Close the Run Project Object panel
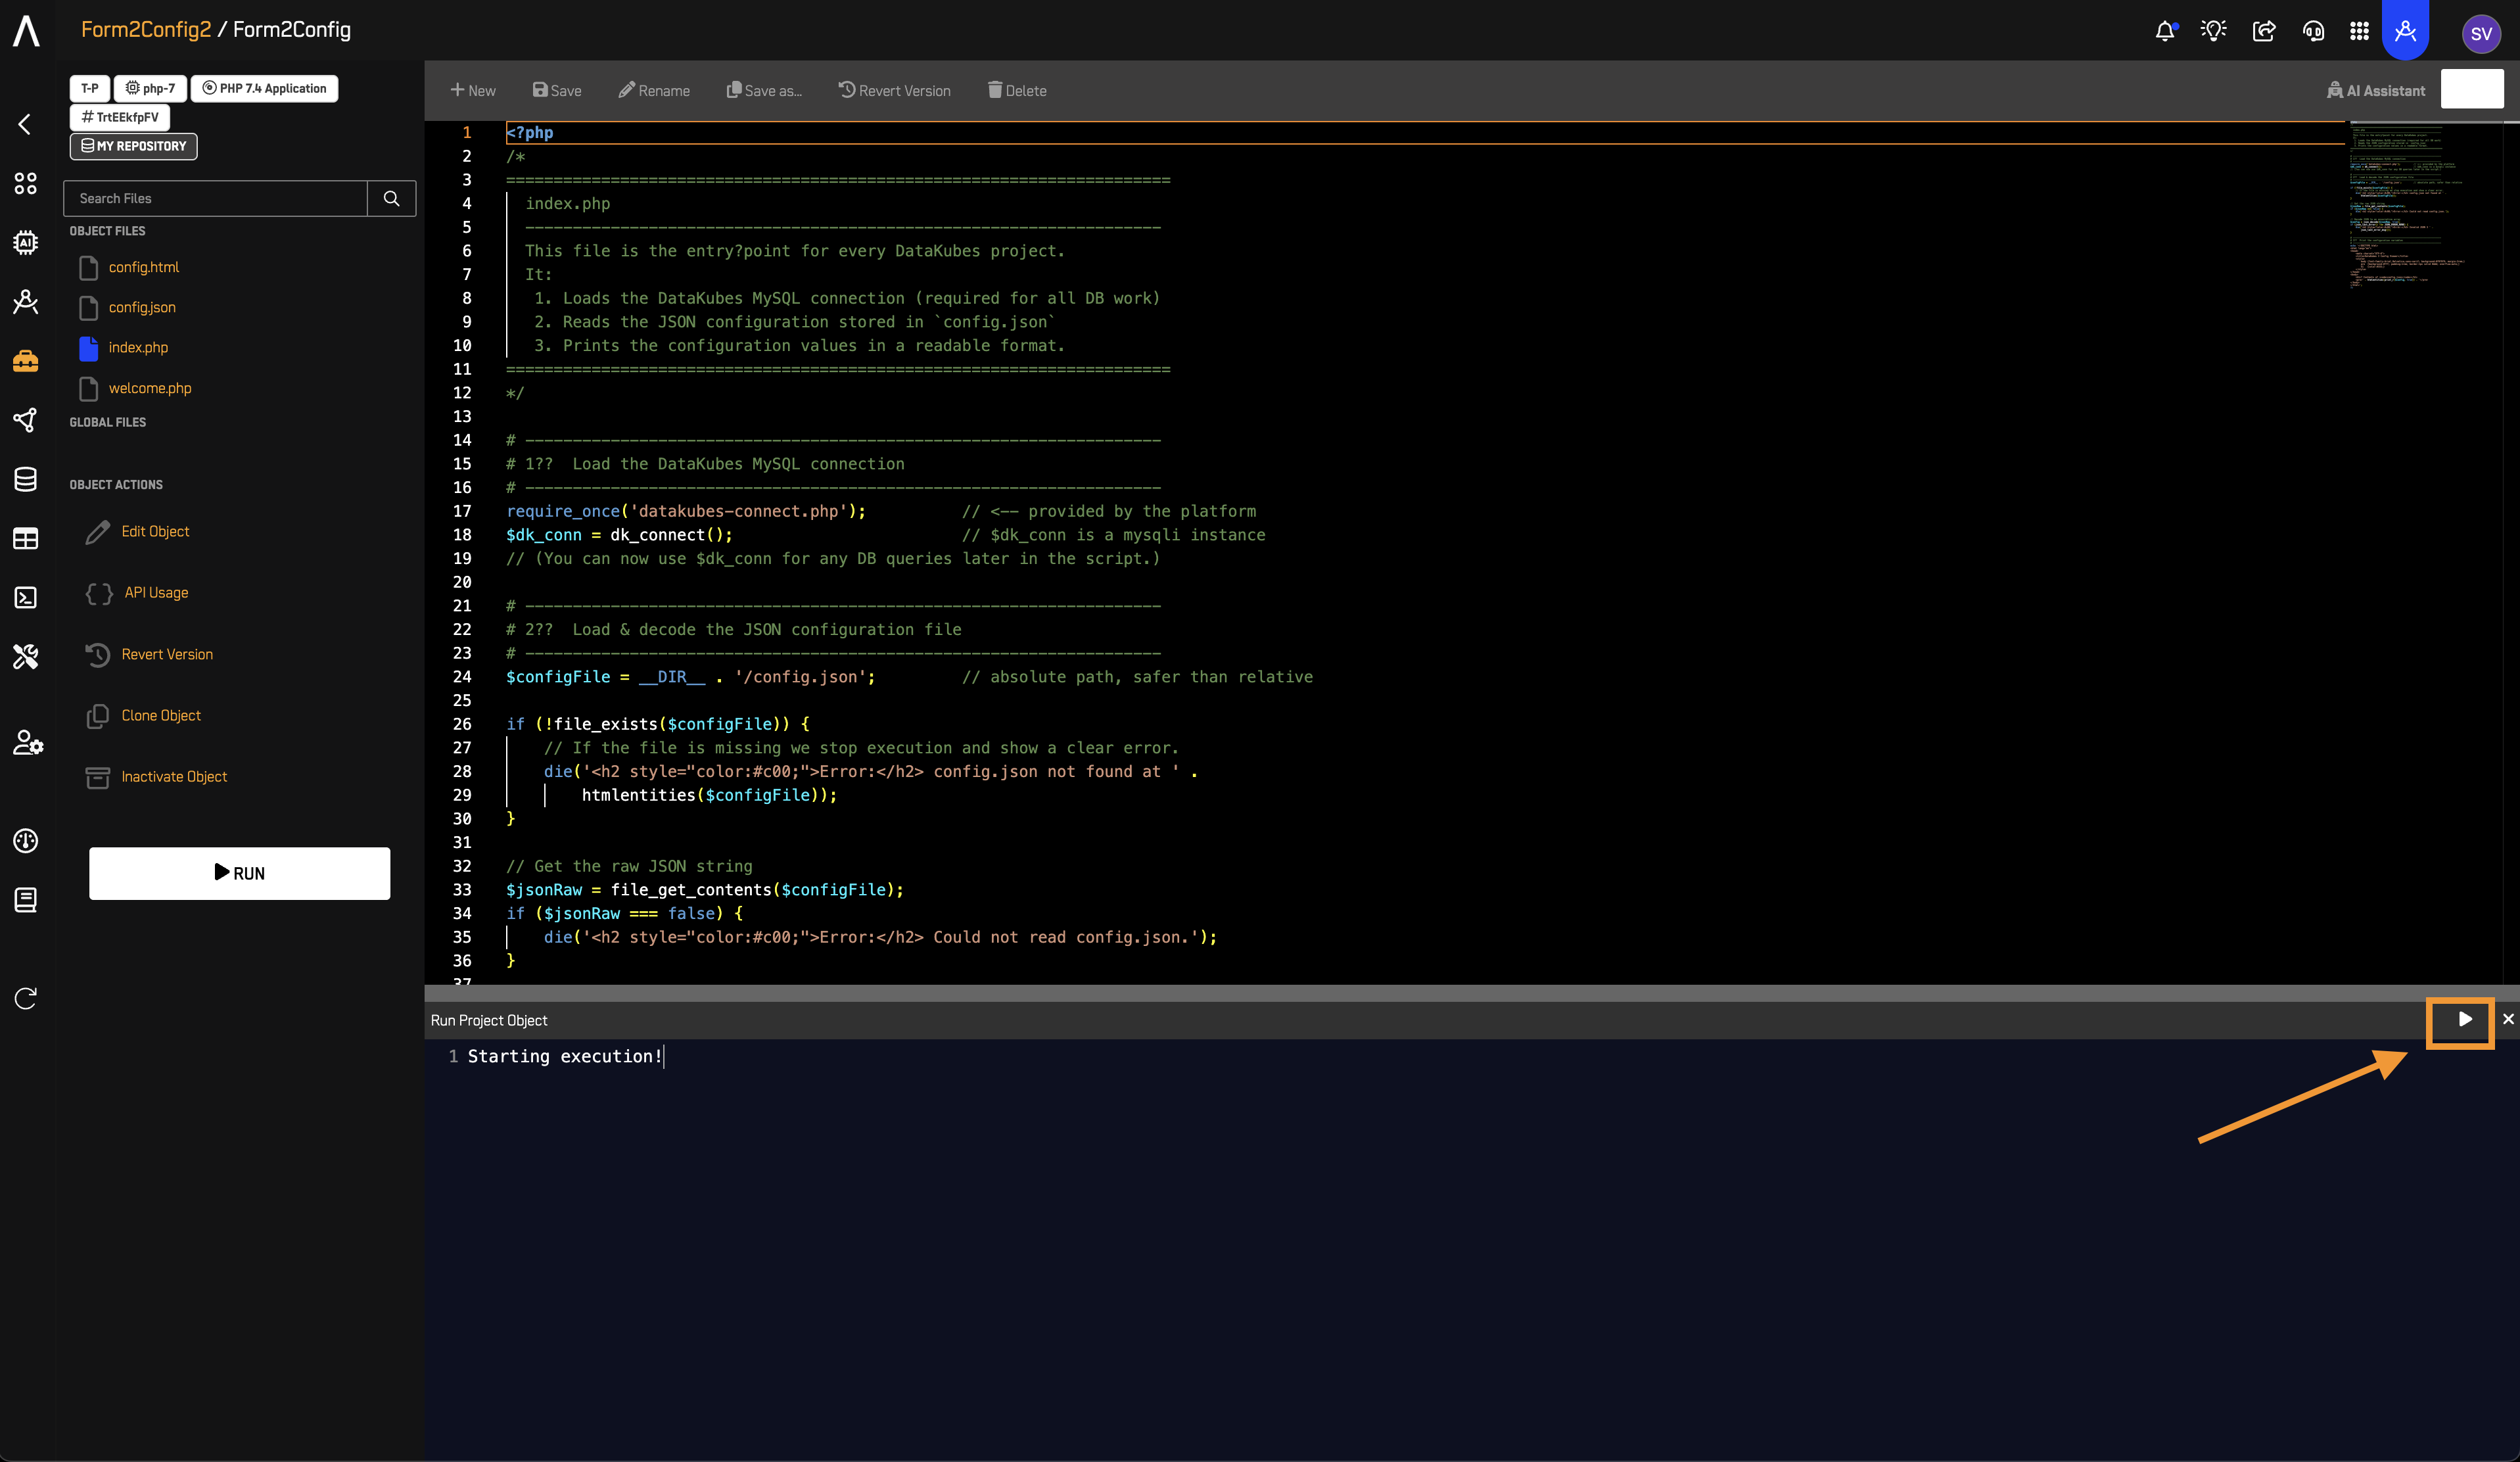The width and height of the screenshot is (2520, 1462). tap(2508, 1019)
